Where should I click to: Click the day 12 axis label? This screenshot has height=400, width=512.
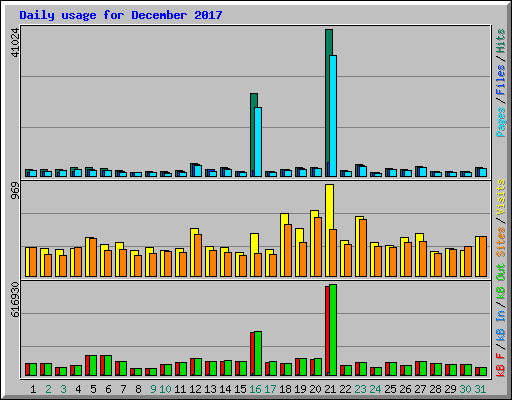(x=195, y=389)
